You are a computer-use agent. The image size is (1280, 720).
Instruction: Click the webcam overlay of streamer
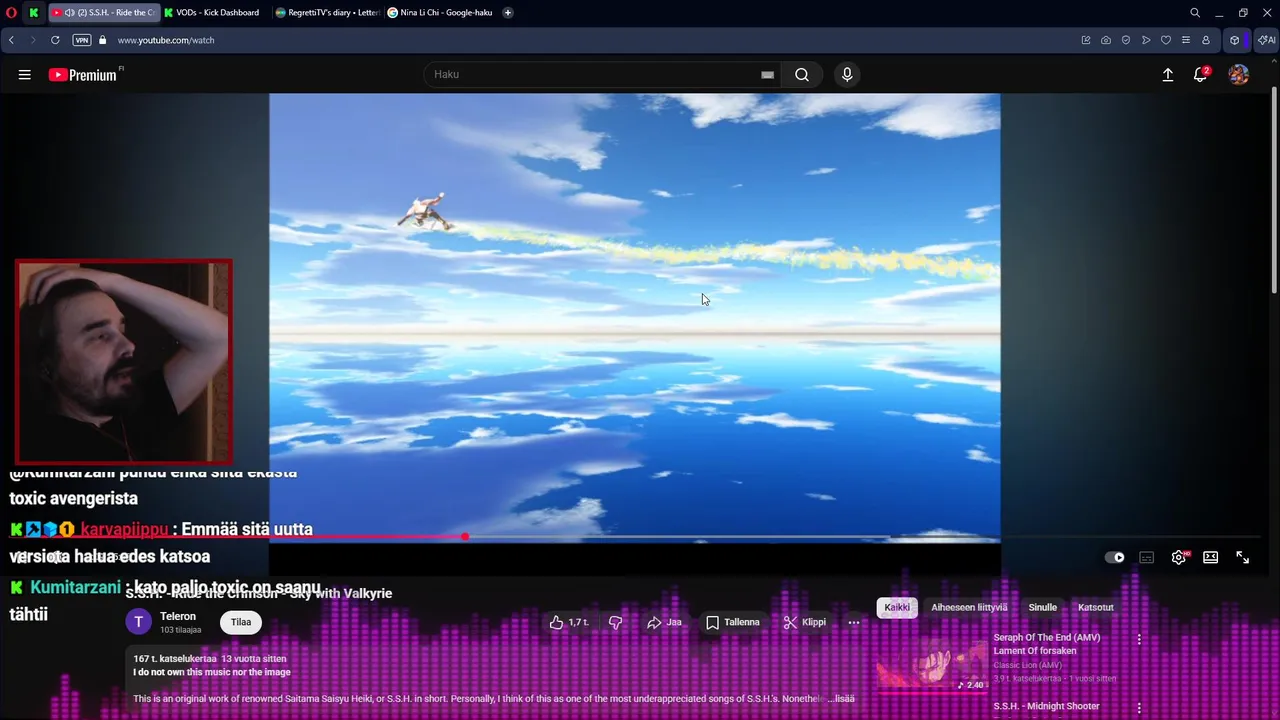click(124, 362)
